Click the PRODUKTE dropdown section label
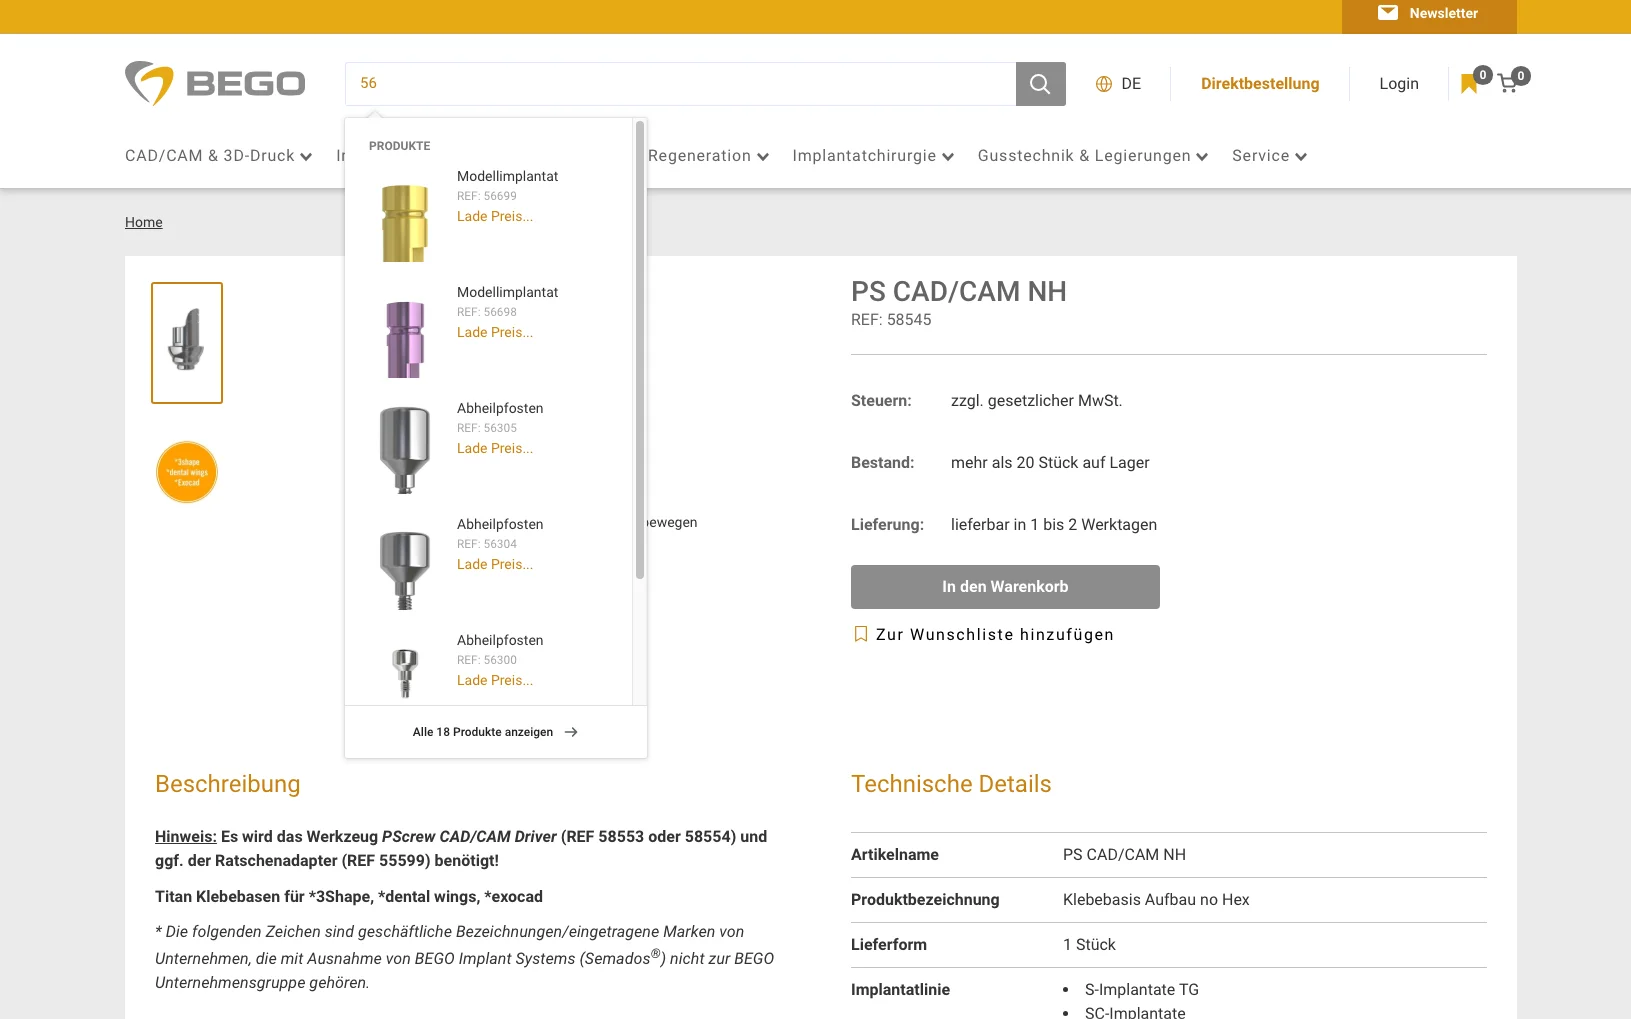The width and height of the screenshot is (1631, 1019). click(x=400, y=146)
